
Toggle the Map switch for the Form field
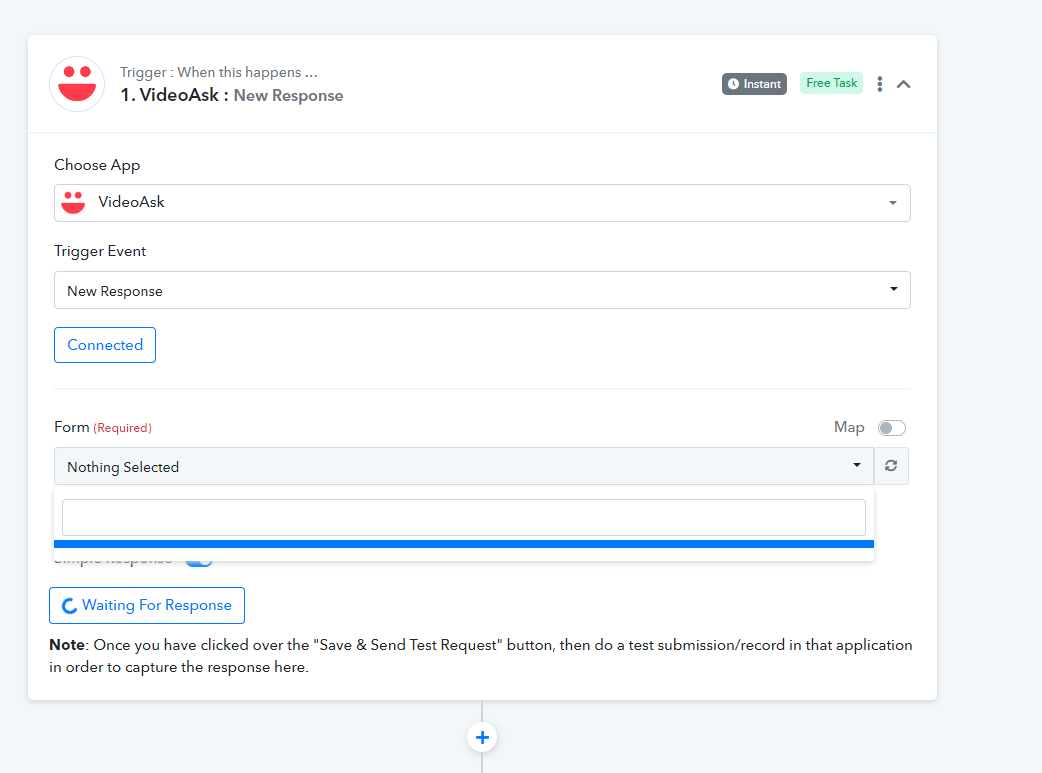pyautogui.click(x=891, y=428)
